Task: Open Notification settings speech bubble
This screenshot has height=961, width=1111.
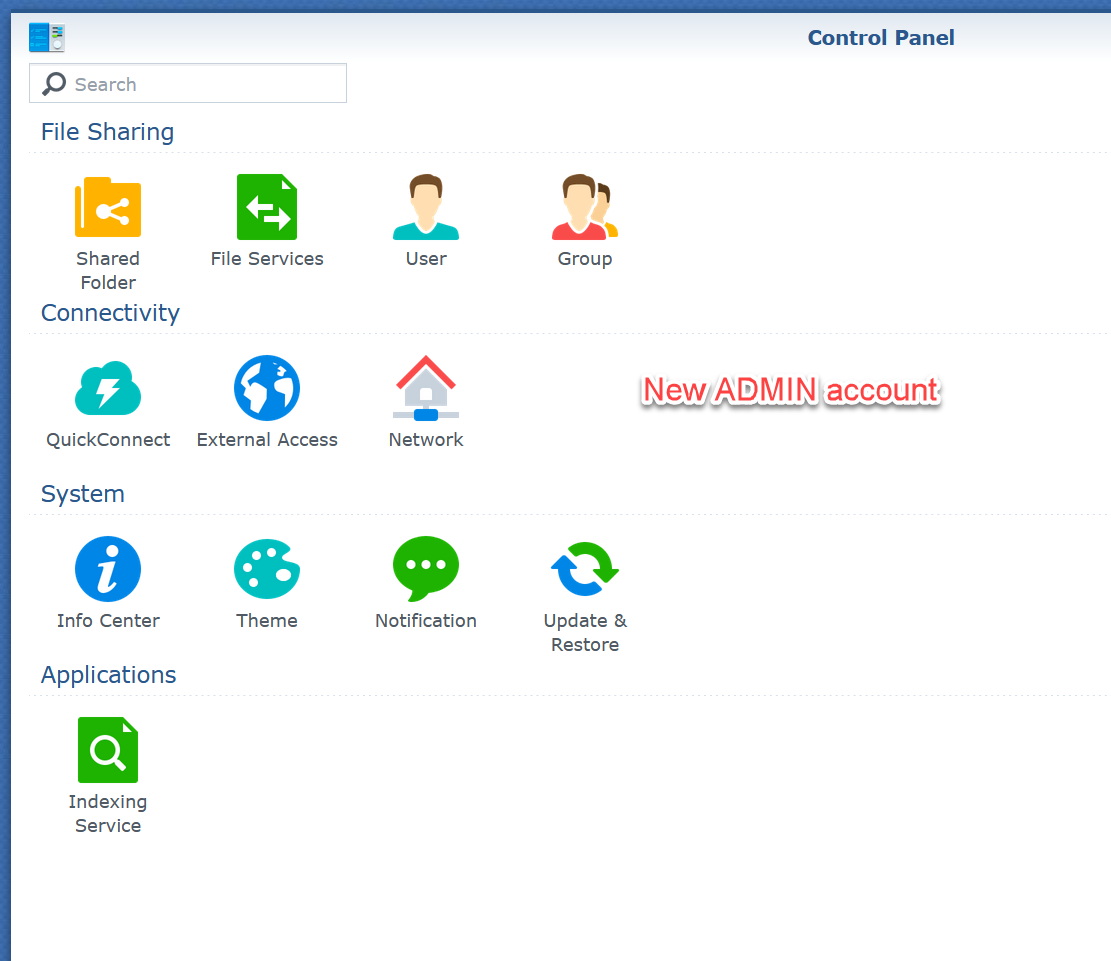Action: click(x=426, y=570)
